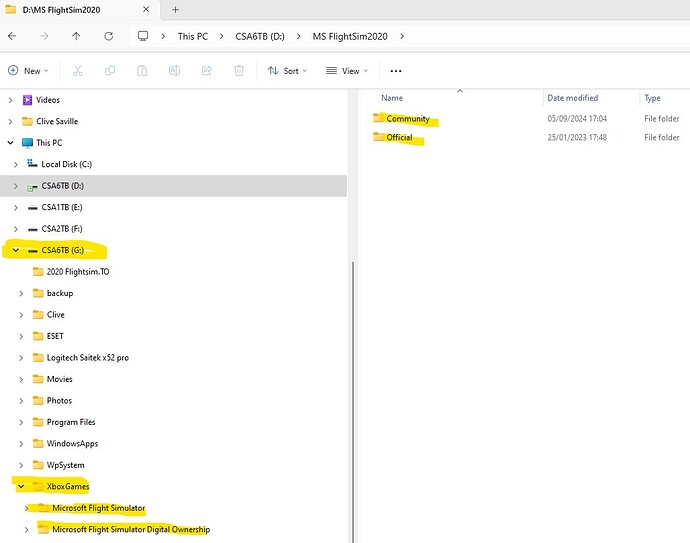690x543 pixels.
Task: Open the See more ellipsis menu
Action: coord(396,71)
